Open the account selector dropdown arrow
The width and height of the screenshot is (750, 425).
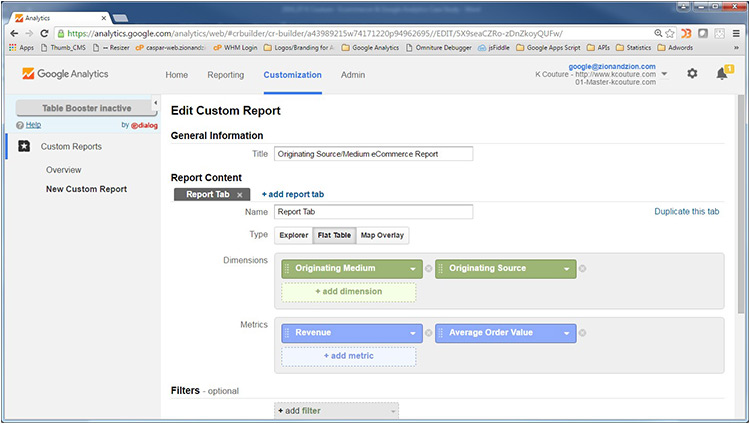coord(664,74)
